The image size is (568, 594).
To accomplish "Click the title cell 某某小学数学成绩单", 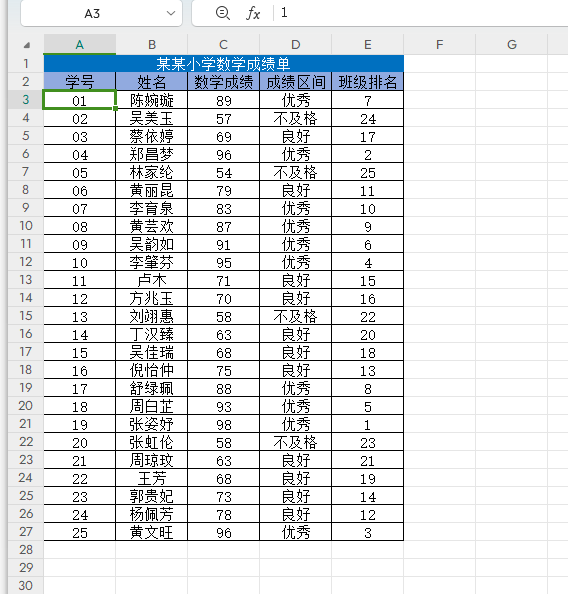I will pos(224,64).
